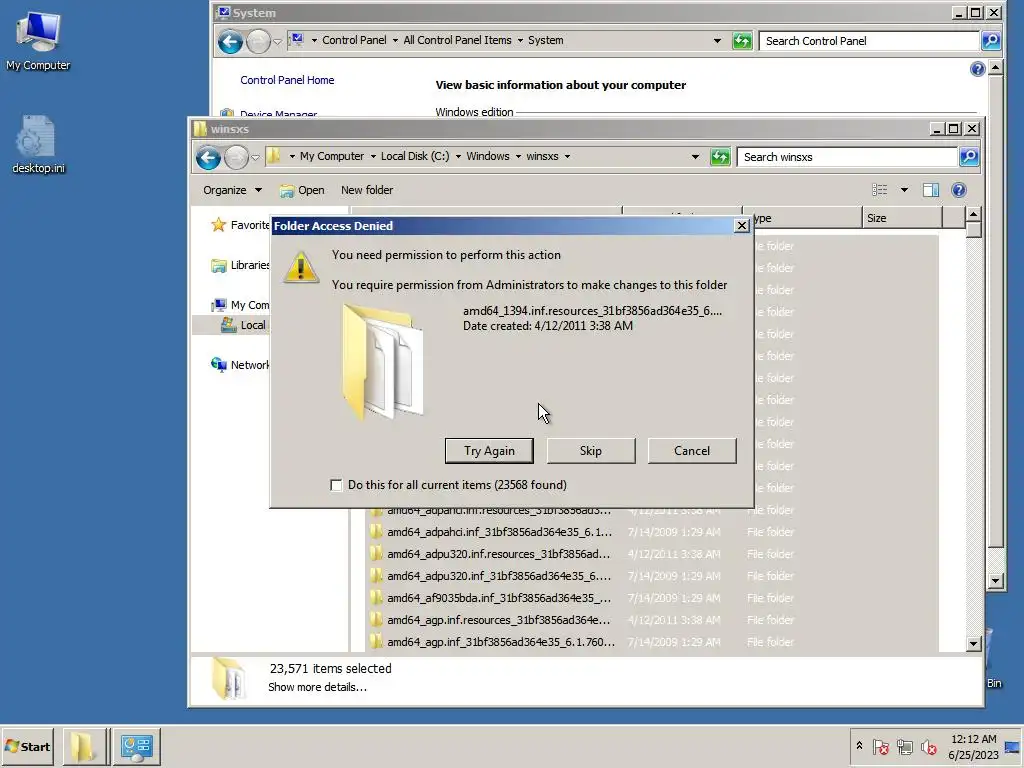Sort by the Type column header
The width and height of the screenshot is (1024, 768).
[x=808, y=218]
